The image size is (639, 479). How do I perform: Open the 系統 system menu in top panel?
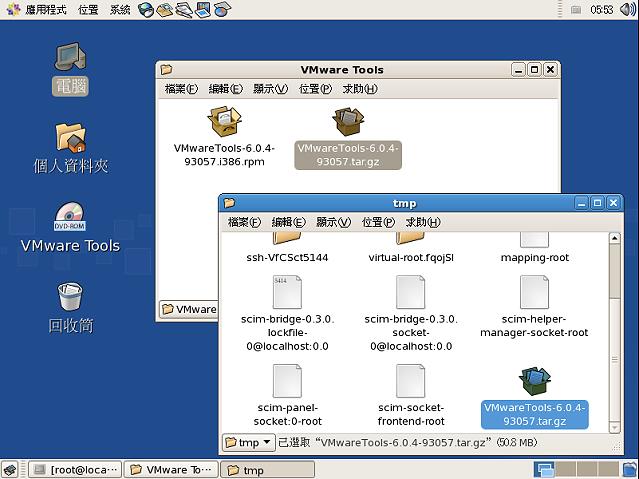(x=120, y=9)
